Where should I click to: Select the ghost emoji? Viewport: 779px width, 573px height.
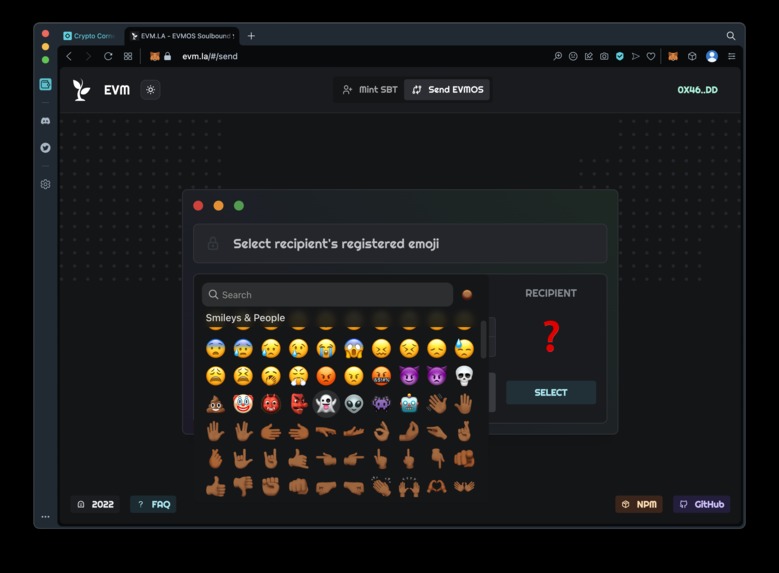point(326,404)
